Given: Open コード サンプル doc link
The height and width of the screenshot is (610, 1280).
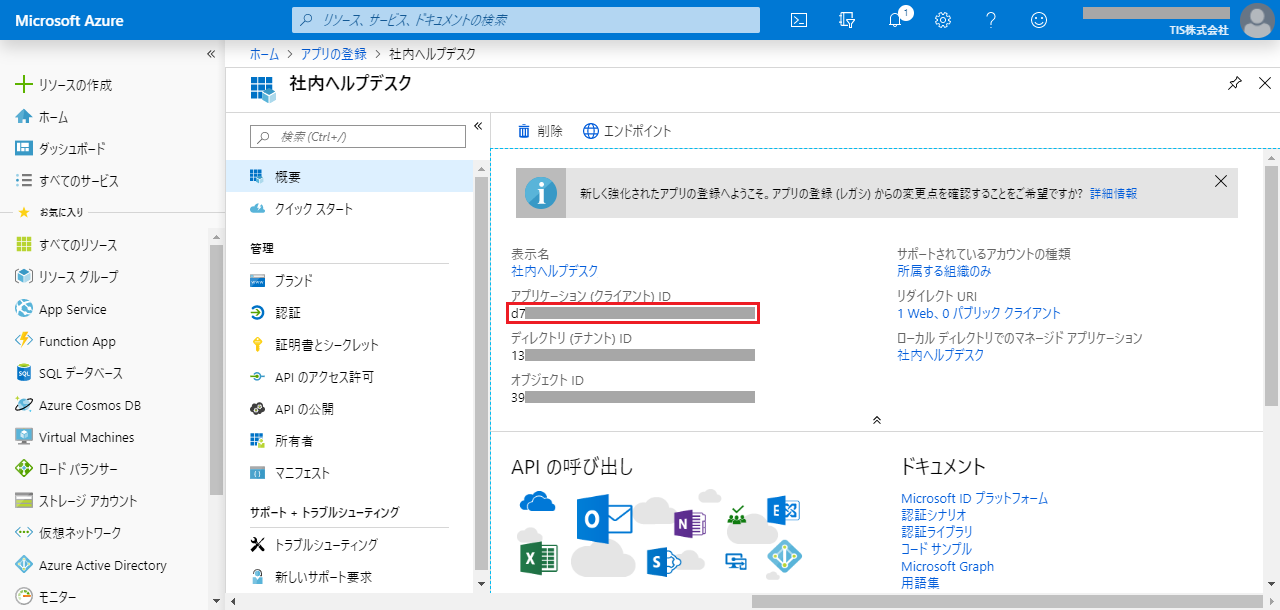Looking at the screenshot, I should (936, 549).
